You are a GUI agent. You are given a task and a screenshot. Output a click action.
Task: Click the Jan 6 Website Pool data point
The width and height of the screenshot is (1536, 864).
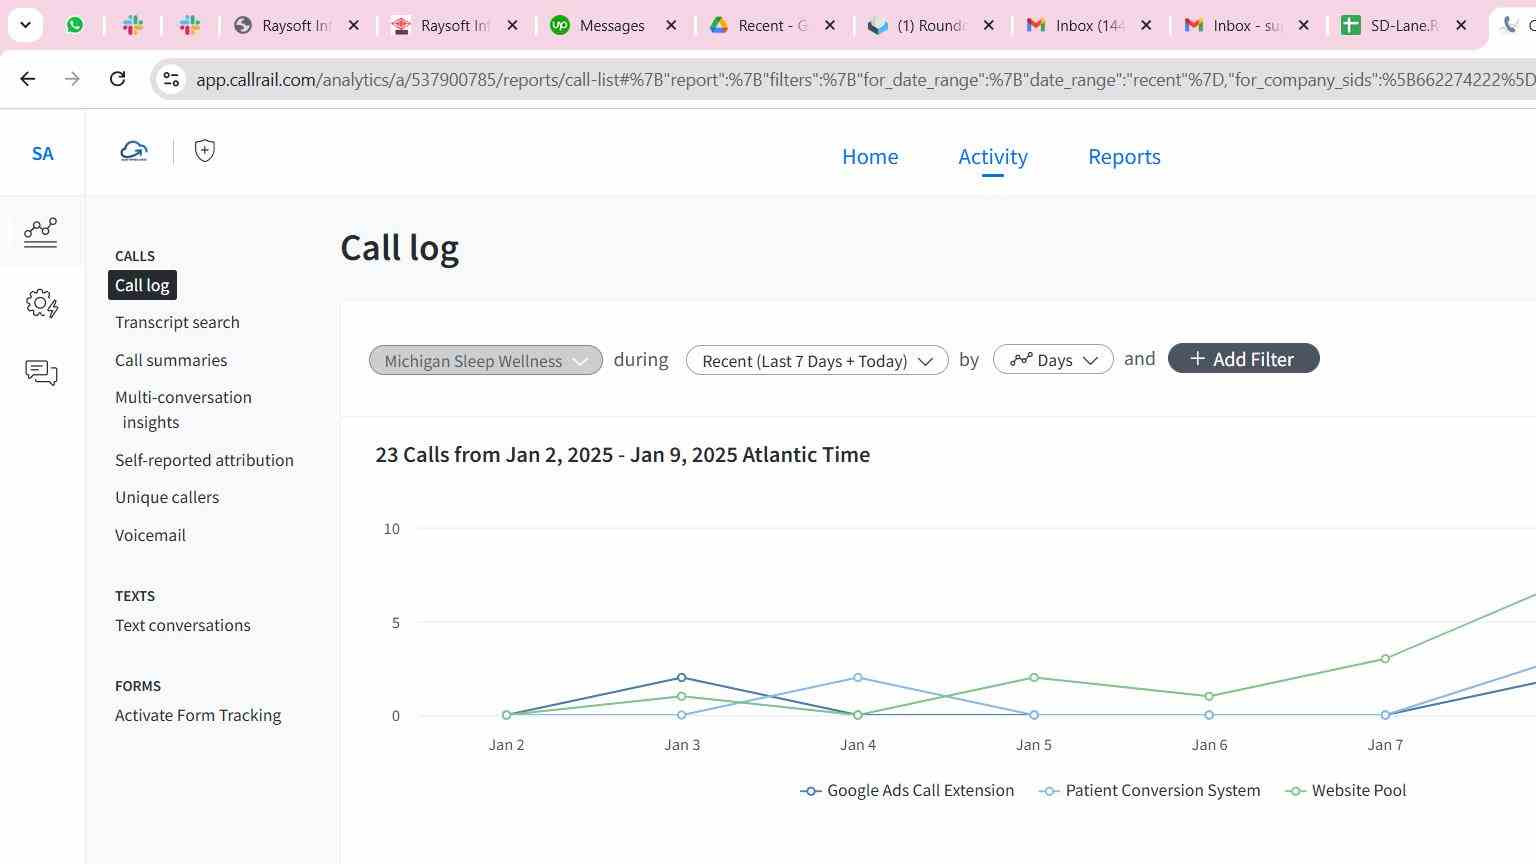pyautogui.click(x=1209, y=696)
